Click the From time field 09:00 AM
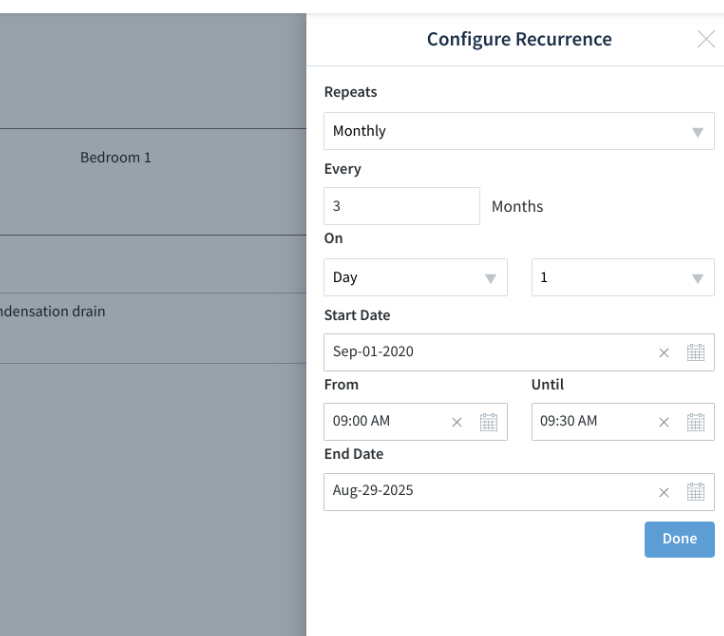Image resolution: width=724 pixels, height=636 pixels. click(416, 422)
